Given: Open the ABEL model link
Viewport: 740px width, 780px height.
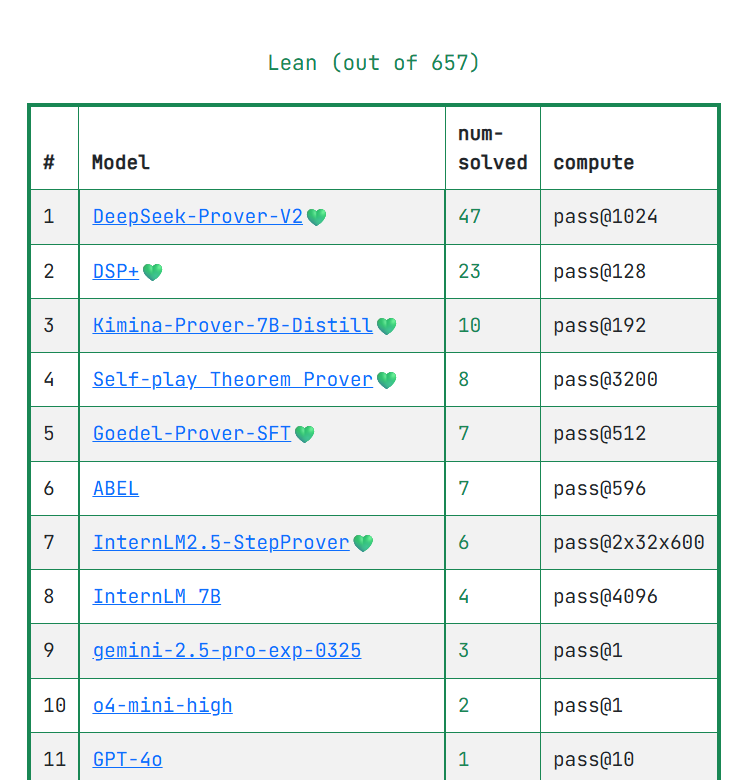Looking at the screenshot, I should pos(116,488).
